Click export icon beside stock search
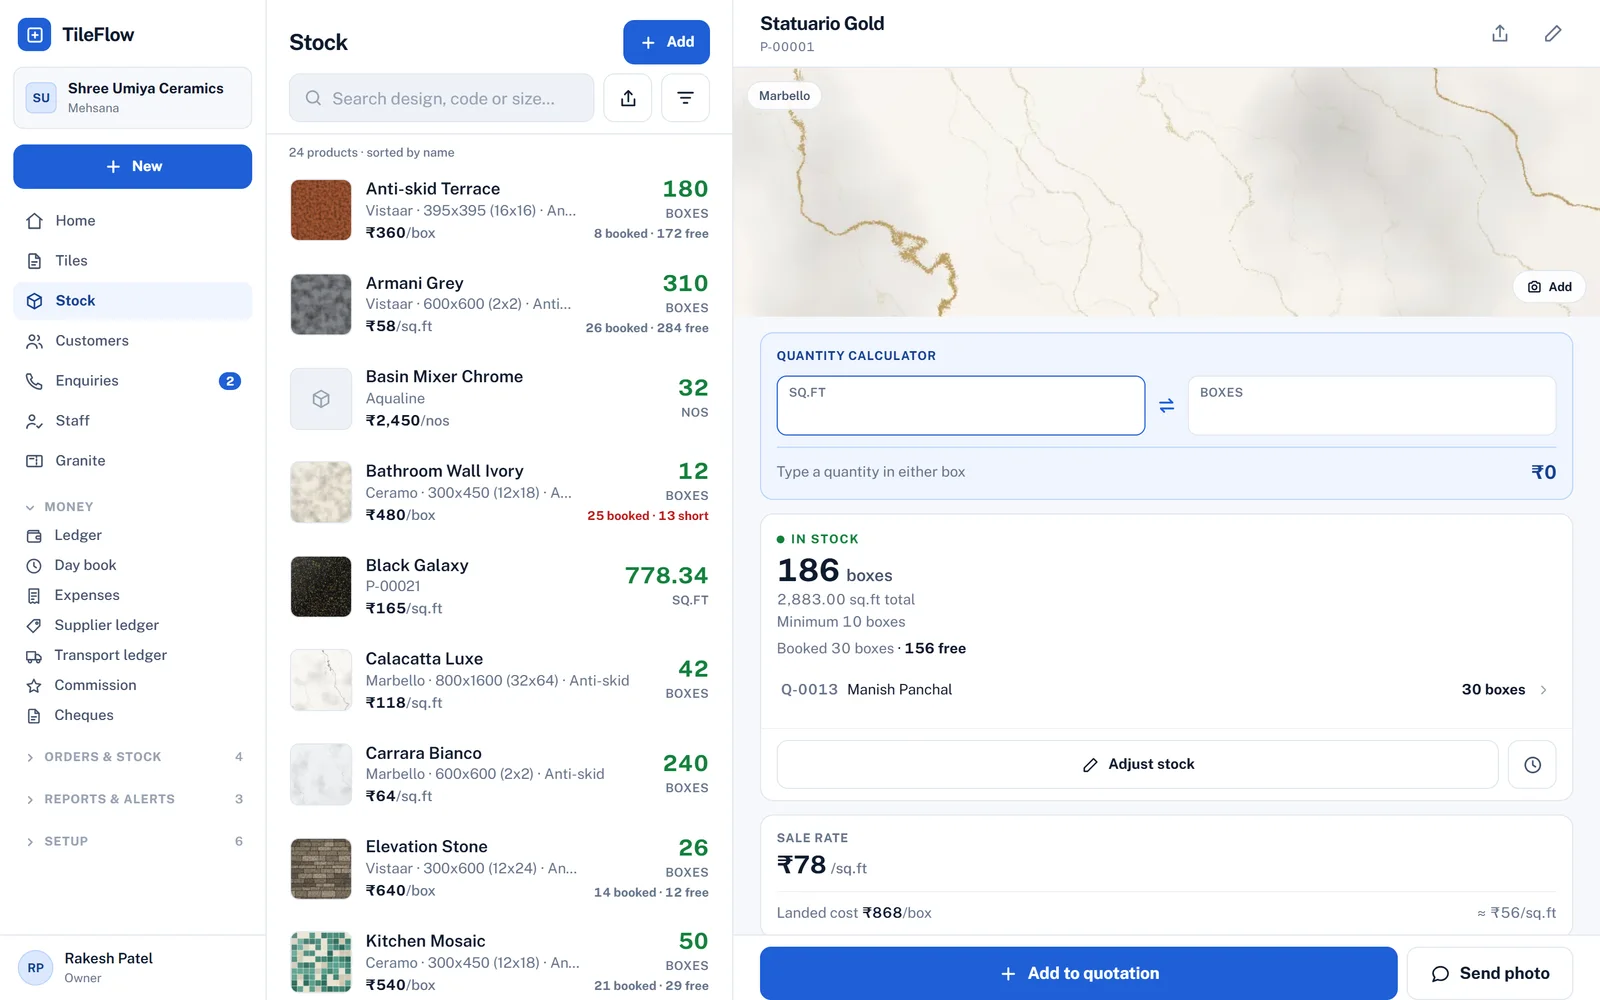 pyautogui.click(x=628, y=98)
